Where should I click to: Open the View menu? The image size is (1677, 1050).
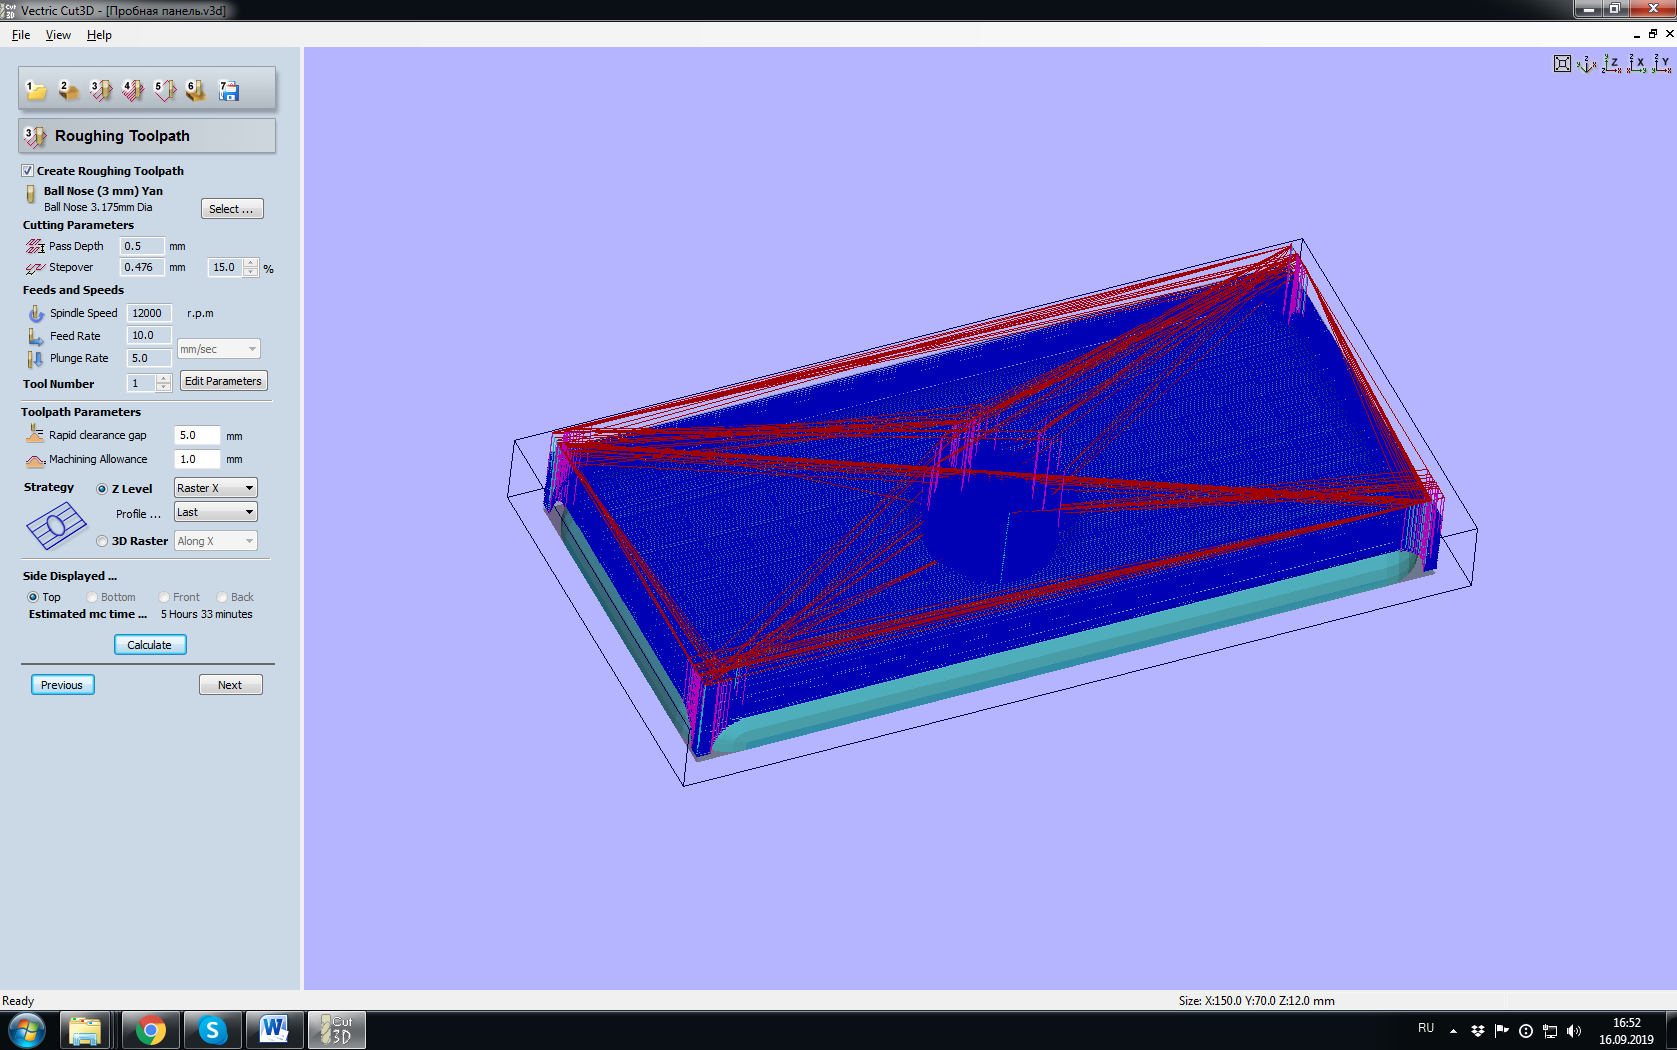pos(58,35)
